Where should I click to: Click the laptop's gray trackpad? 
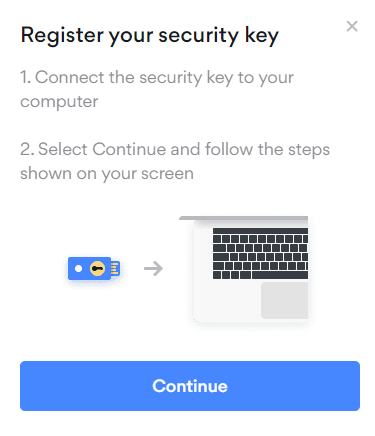pos(284,300)
